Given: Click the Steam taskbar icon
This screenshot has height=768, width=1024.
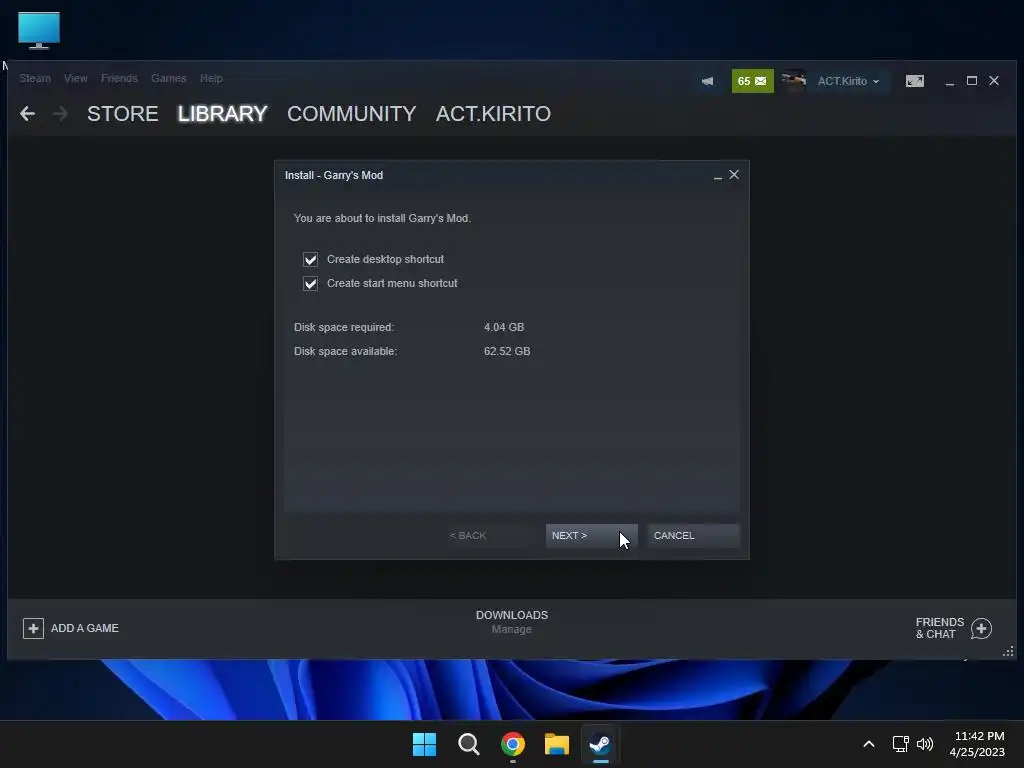Looking at the screenshot, I should 600,744.
